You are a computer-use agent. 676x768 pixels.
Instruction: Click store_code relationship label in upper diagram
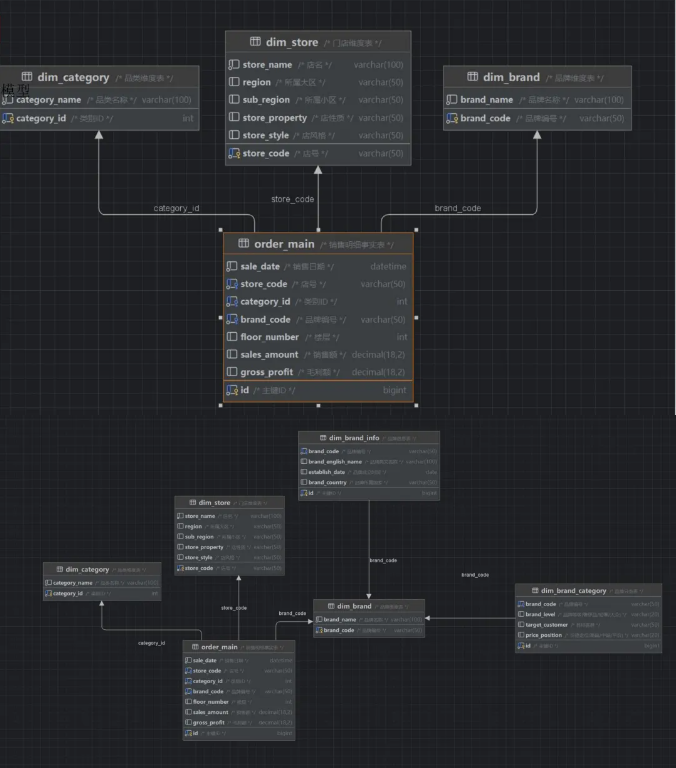[x=292, y=199]
